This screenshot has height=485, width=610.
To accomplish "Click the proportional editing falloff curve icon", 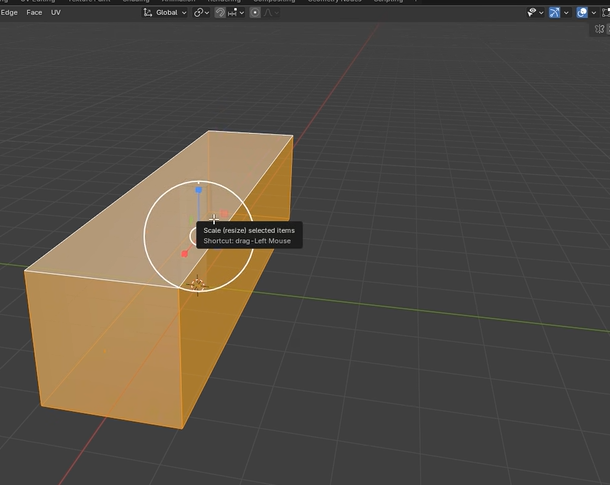I will point(270,12).
